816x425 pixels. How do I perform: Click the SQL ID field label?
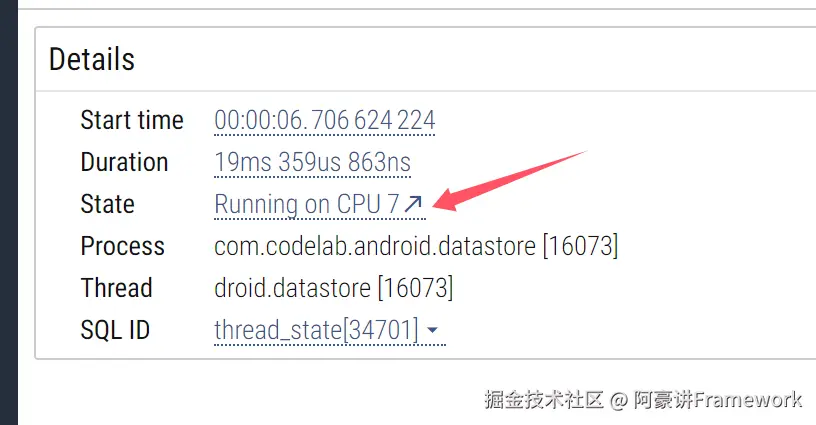click(x=115, y=330)
